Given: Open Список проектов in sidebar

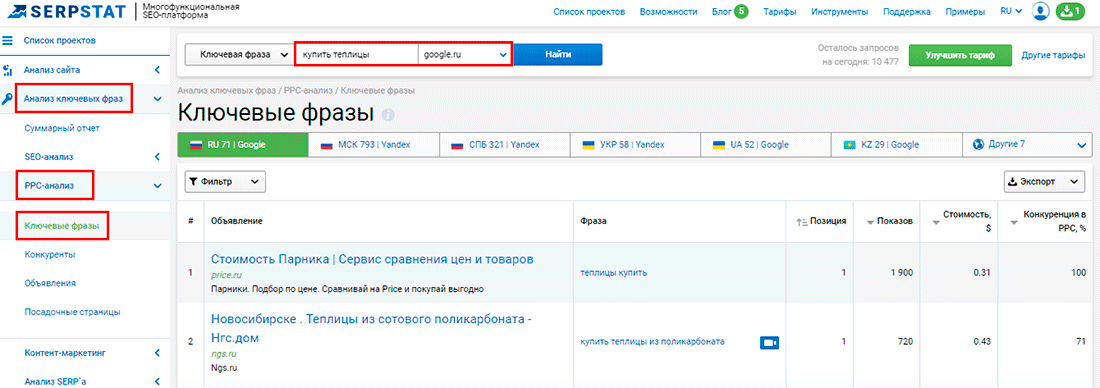Looking at the screenshot, I should (x=60, y=41).
